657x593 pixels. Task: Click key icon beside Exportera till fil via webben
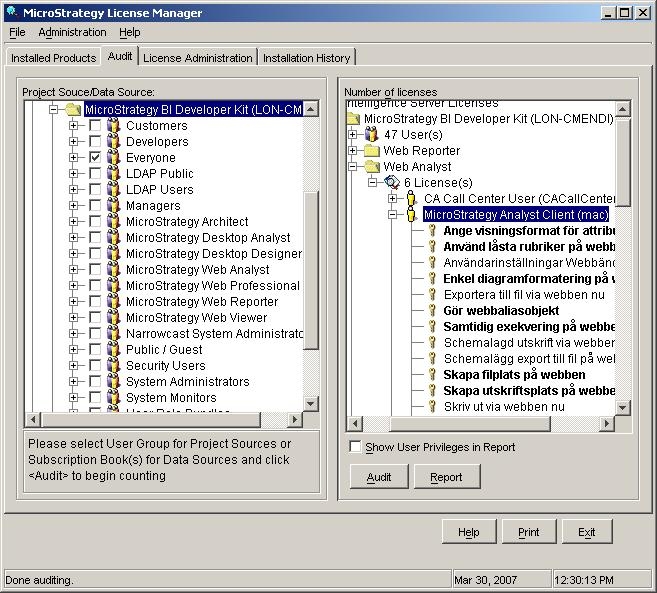coord(432,294)
